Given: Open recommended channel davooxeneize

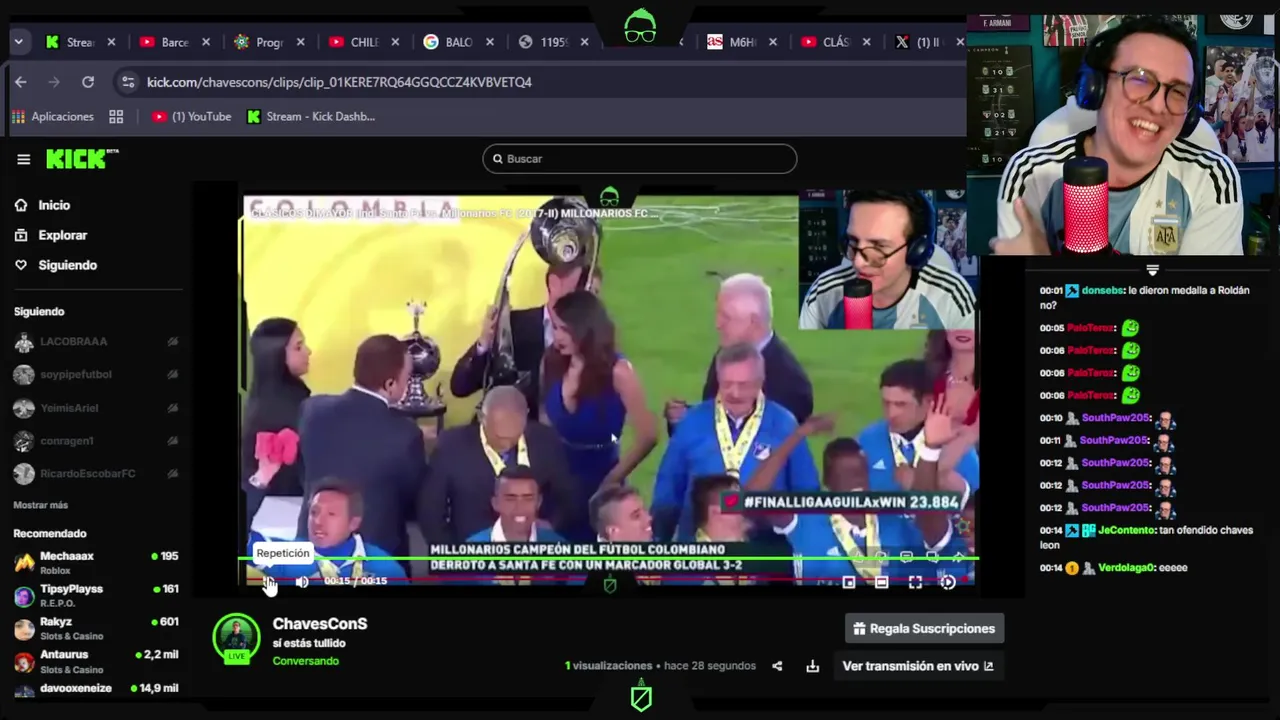Looking at the screenshot, I should (96, 689).
